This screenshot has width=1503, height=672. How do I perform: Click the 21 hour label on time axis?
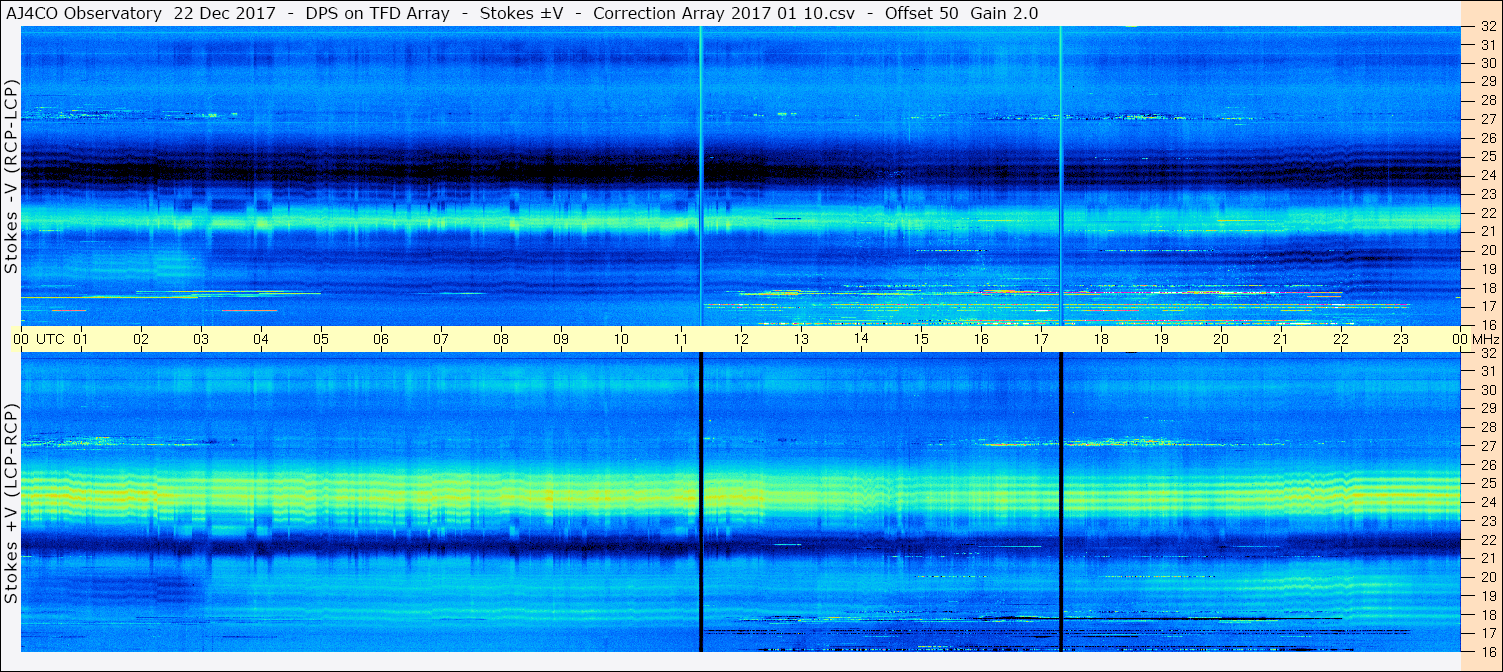[x=1281, y=339]
